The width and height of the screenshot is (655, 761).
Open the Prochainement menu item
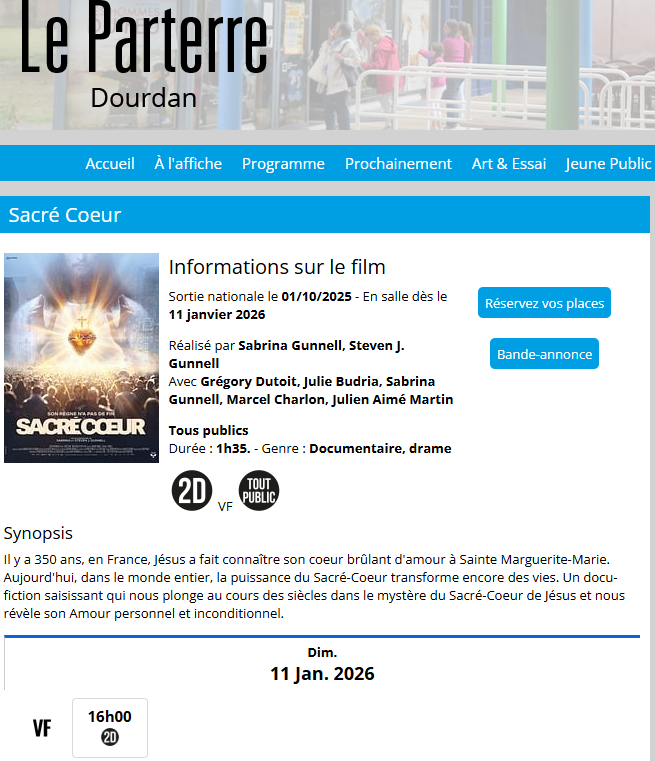(x=398, y=163)
